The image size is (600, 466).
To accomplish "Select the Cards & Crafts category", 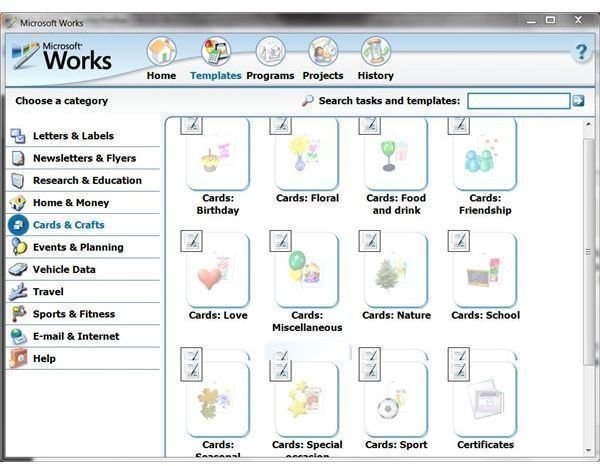I will click(68, 225).
